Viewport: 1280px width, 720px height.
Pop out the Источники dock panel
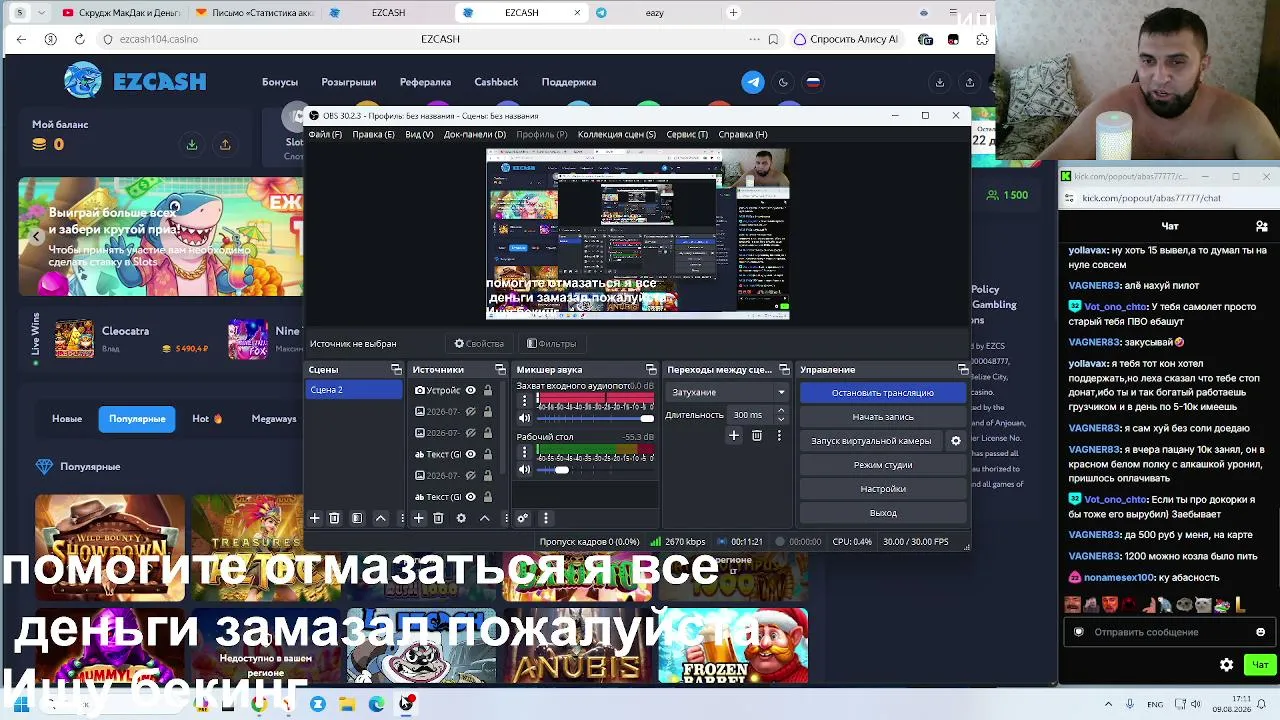pyautogui.click(x=500, y=370)
